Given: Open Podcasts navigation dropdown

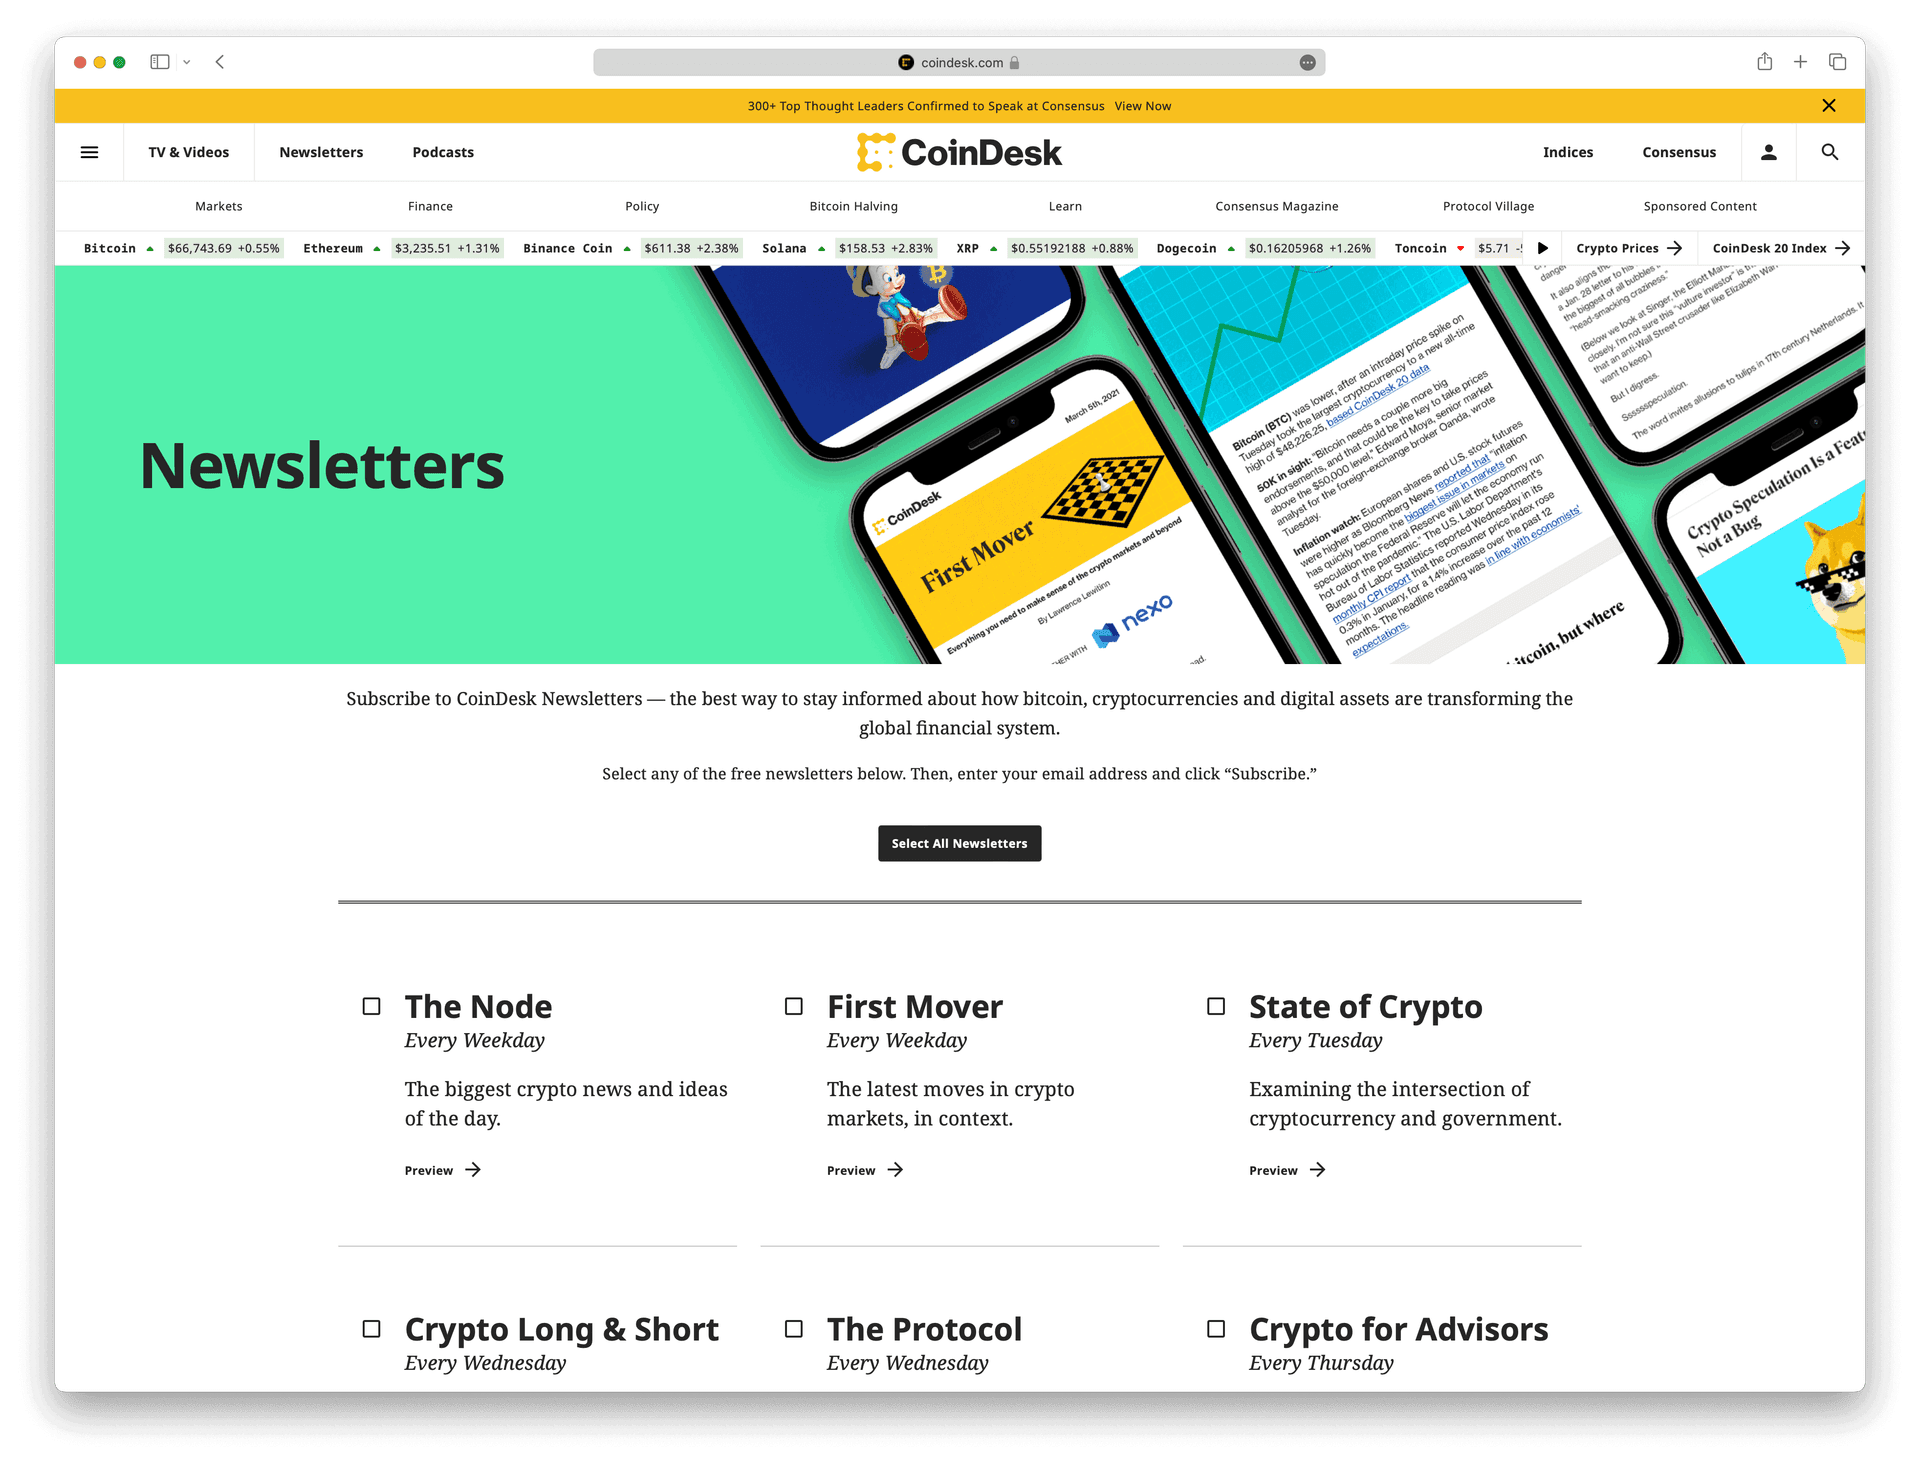Looking at the screenshot, I should 441,151.
